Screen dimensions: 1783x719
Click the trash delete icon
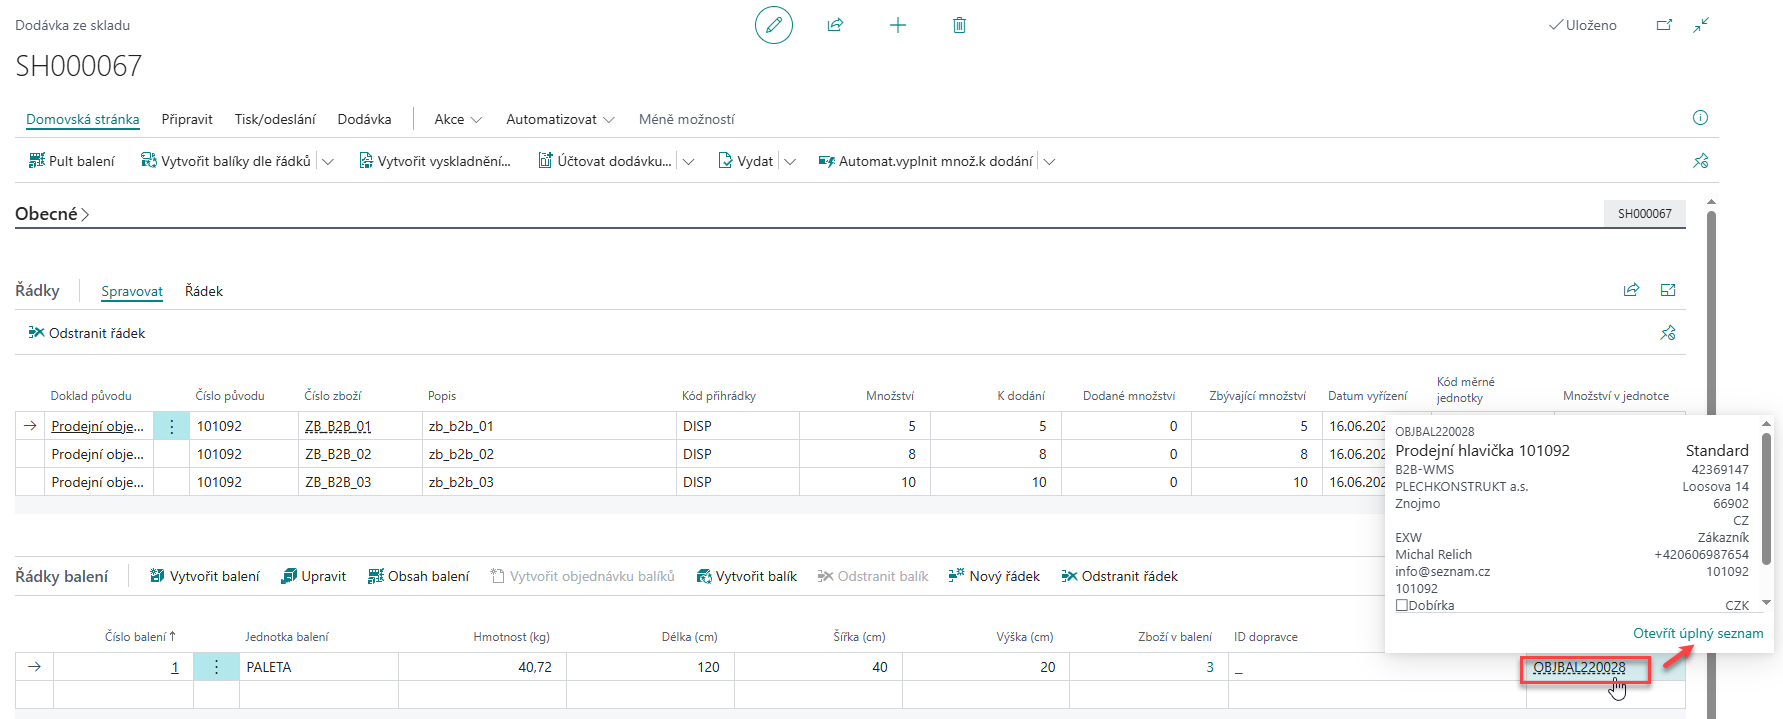click(959, 25)
